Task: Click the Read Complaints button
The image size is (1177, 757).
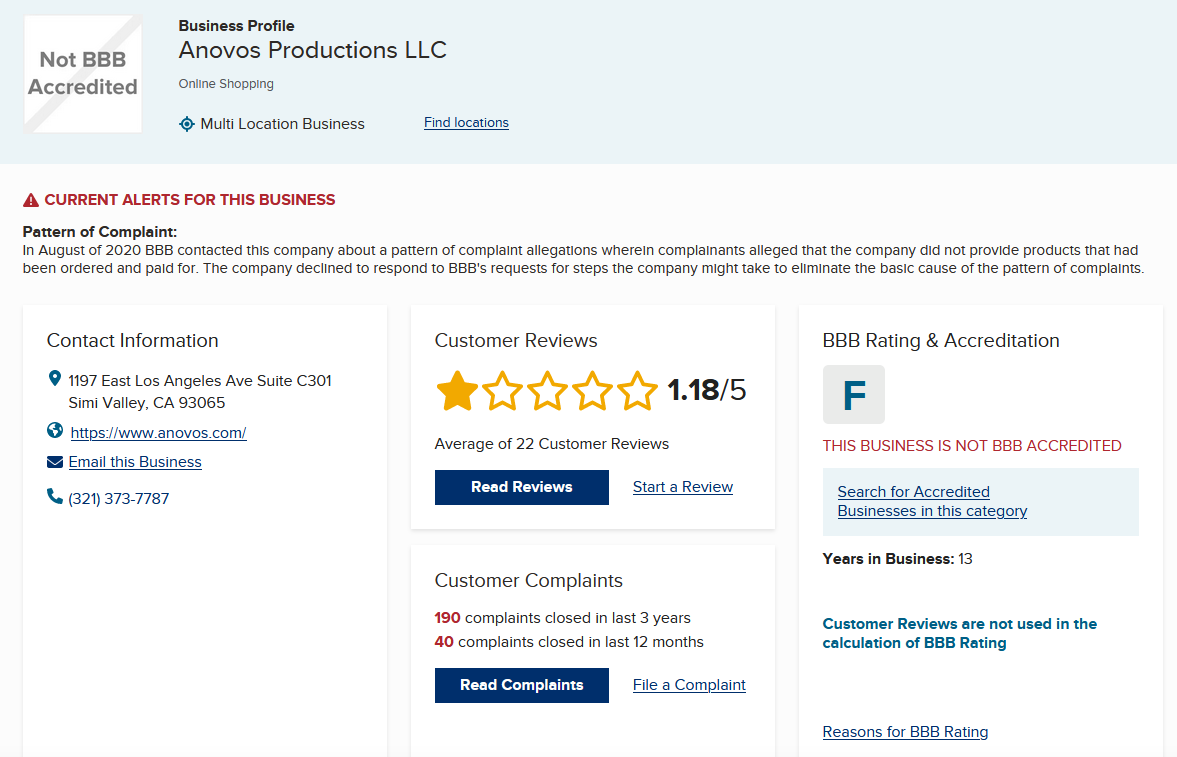Action: 522,685
